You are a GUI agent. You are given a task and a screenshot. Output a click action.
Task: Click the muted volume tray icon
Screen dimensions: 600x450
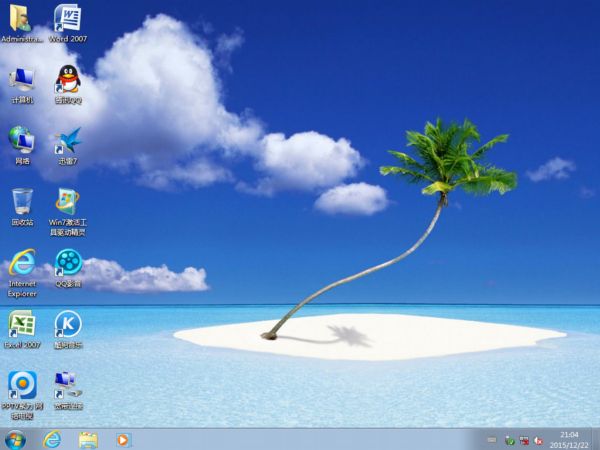tap(540, 440)
